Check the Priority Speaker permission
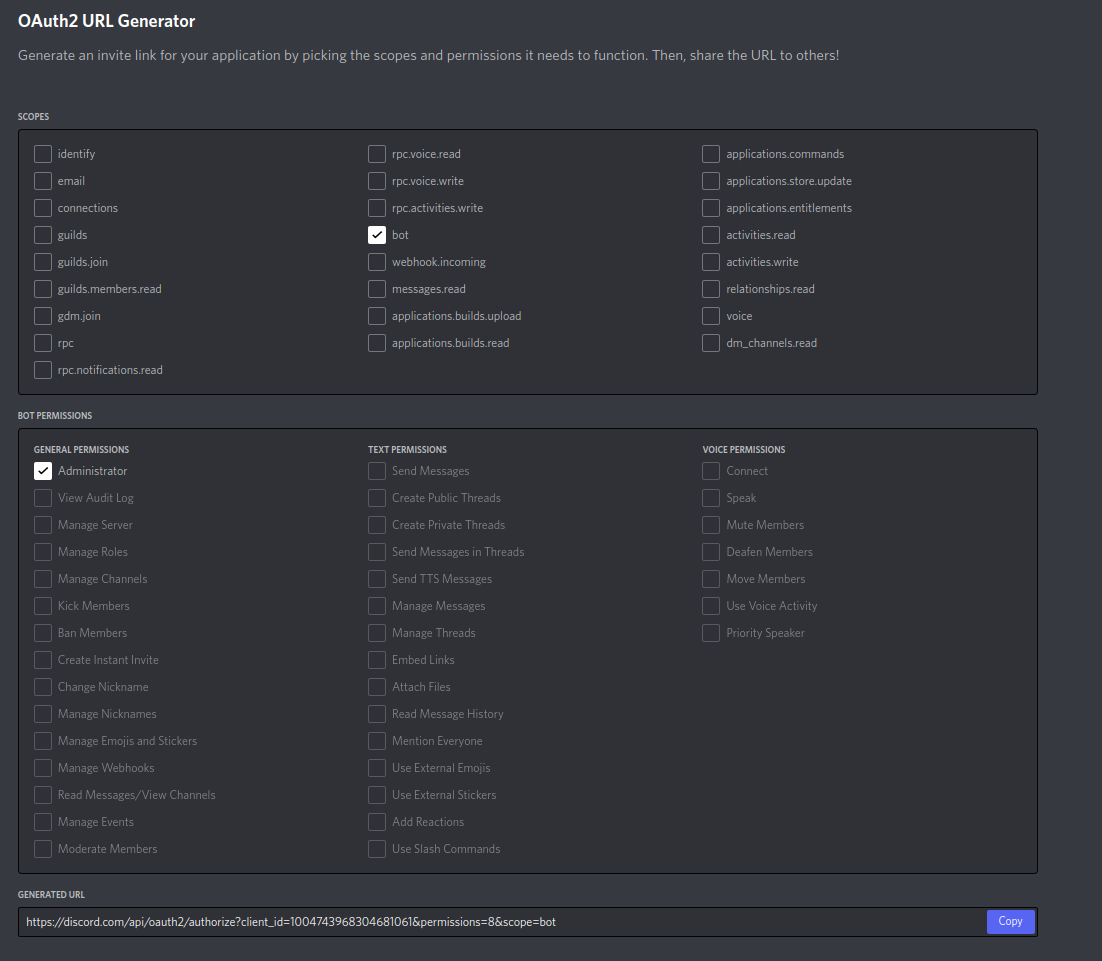The image size is (1102, 961). 711,632
